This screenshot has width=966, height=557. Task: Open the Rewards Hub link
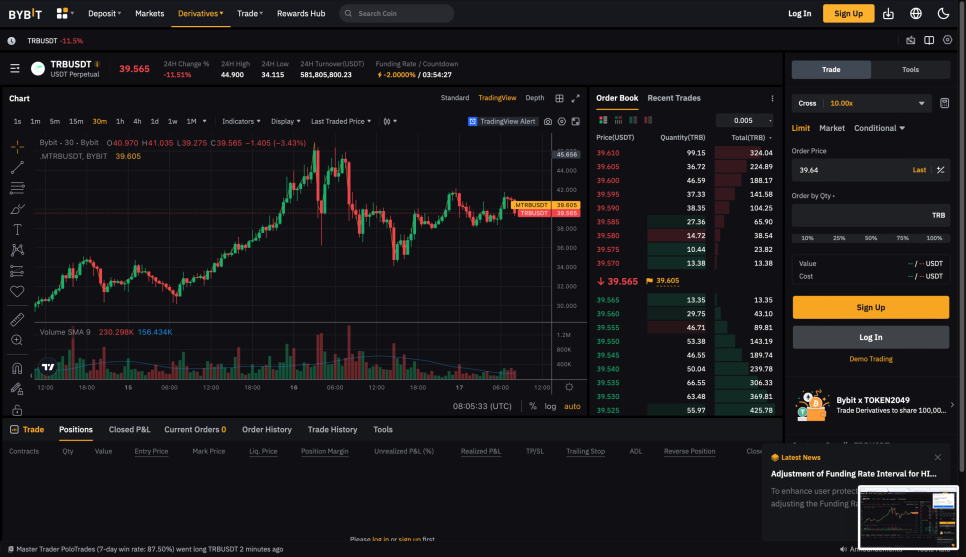click(301, 14)
